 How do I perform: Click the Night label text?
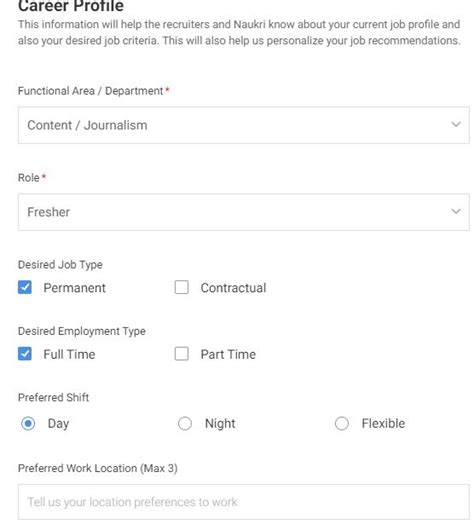pyautogui.click(x=220, y=424)
